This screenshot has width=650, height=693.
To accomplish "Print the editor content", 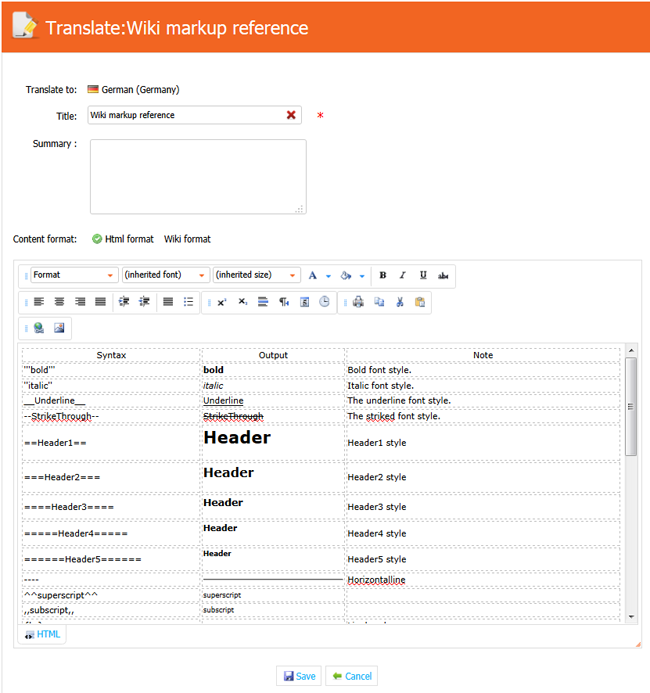I will click(x=358, y=302).
